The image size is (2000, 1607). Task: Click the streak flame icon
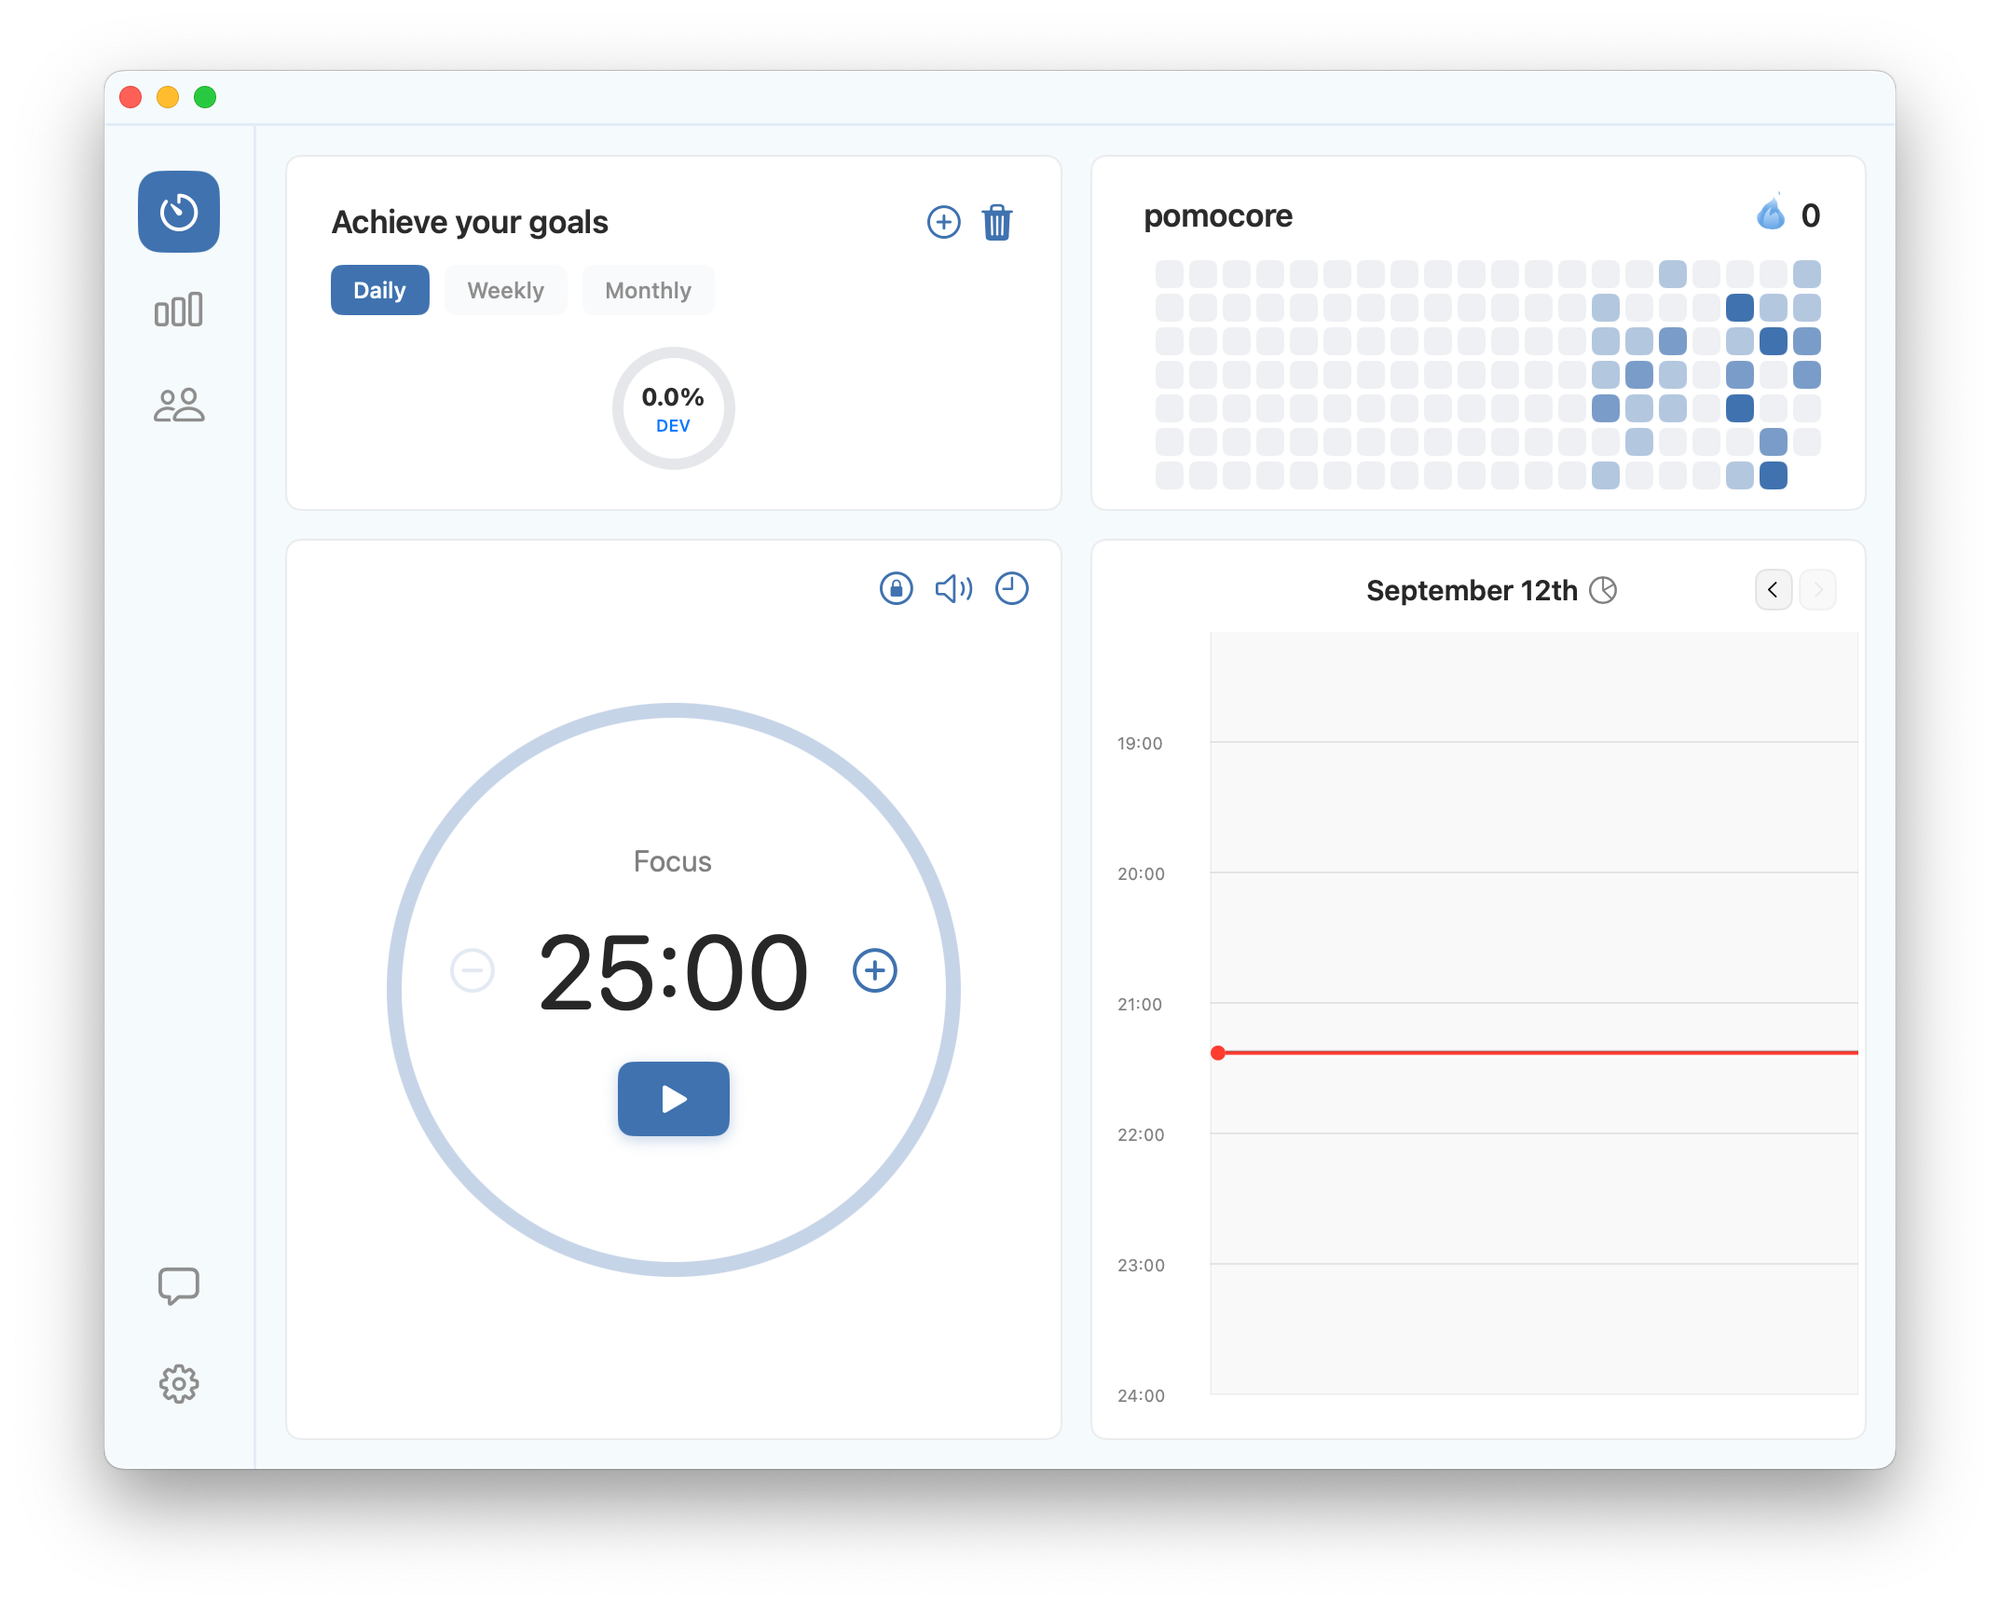(1771, 214)
